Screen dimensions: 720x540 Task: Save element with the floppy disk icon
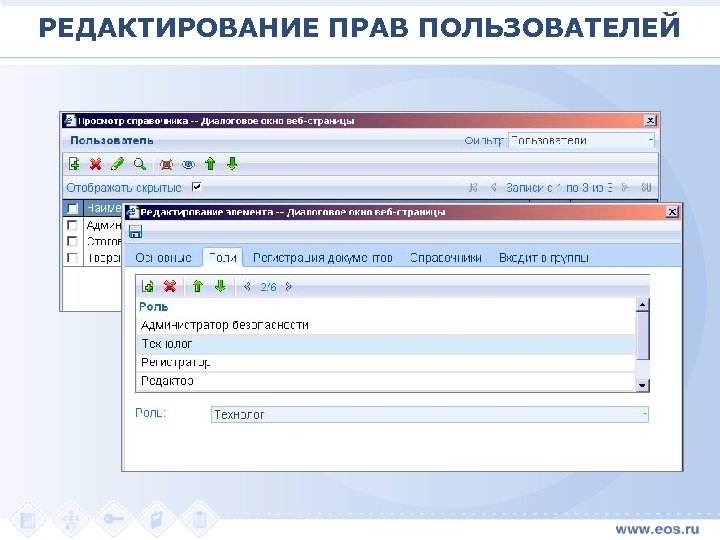(x=135, y=231)
